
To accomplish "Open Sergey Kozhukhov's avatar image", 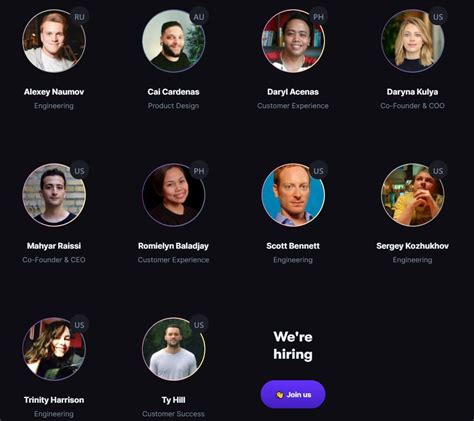I will coord(413,195).
